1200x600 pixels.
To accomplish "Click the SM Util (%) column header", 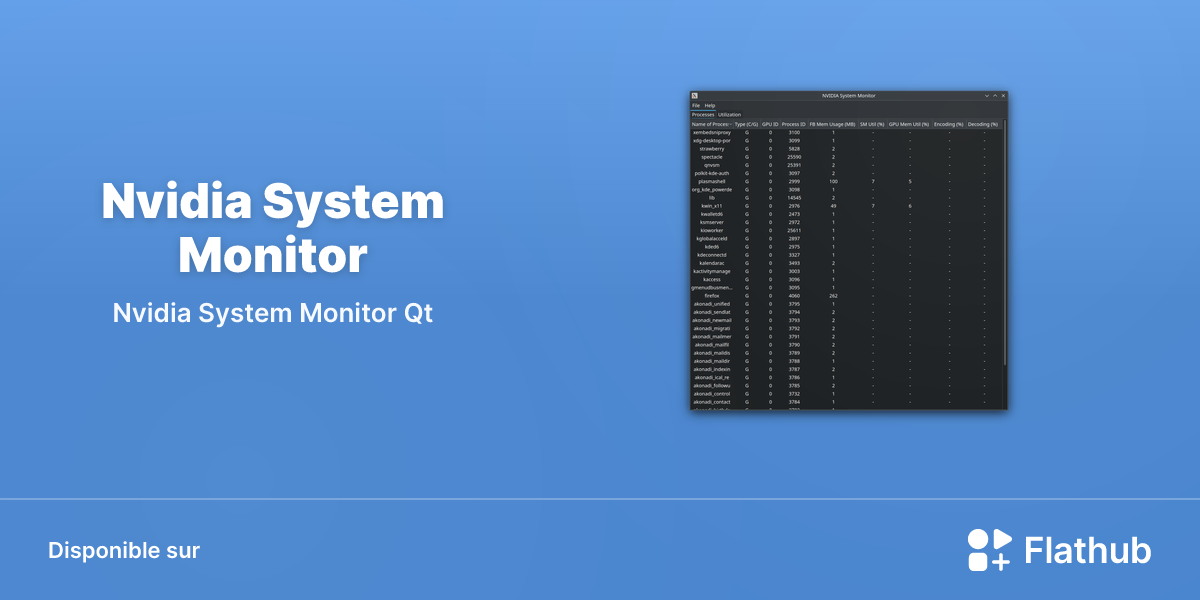I will 872,124.
